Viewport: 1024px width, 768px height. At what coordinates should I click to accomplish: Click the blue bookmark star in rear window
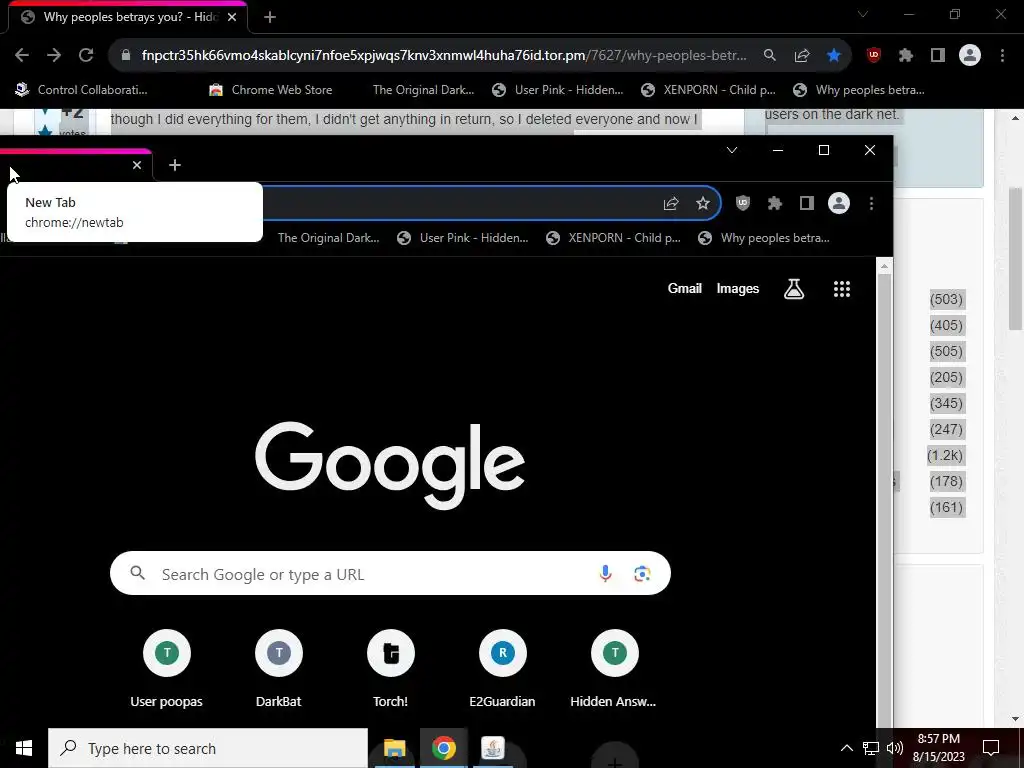point(833,56)
